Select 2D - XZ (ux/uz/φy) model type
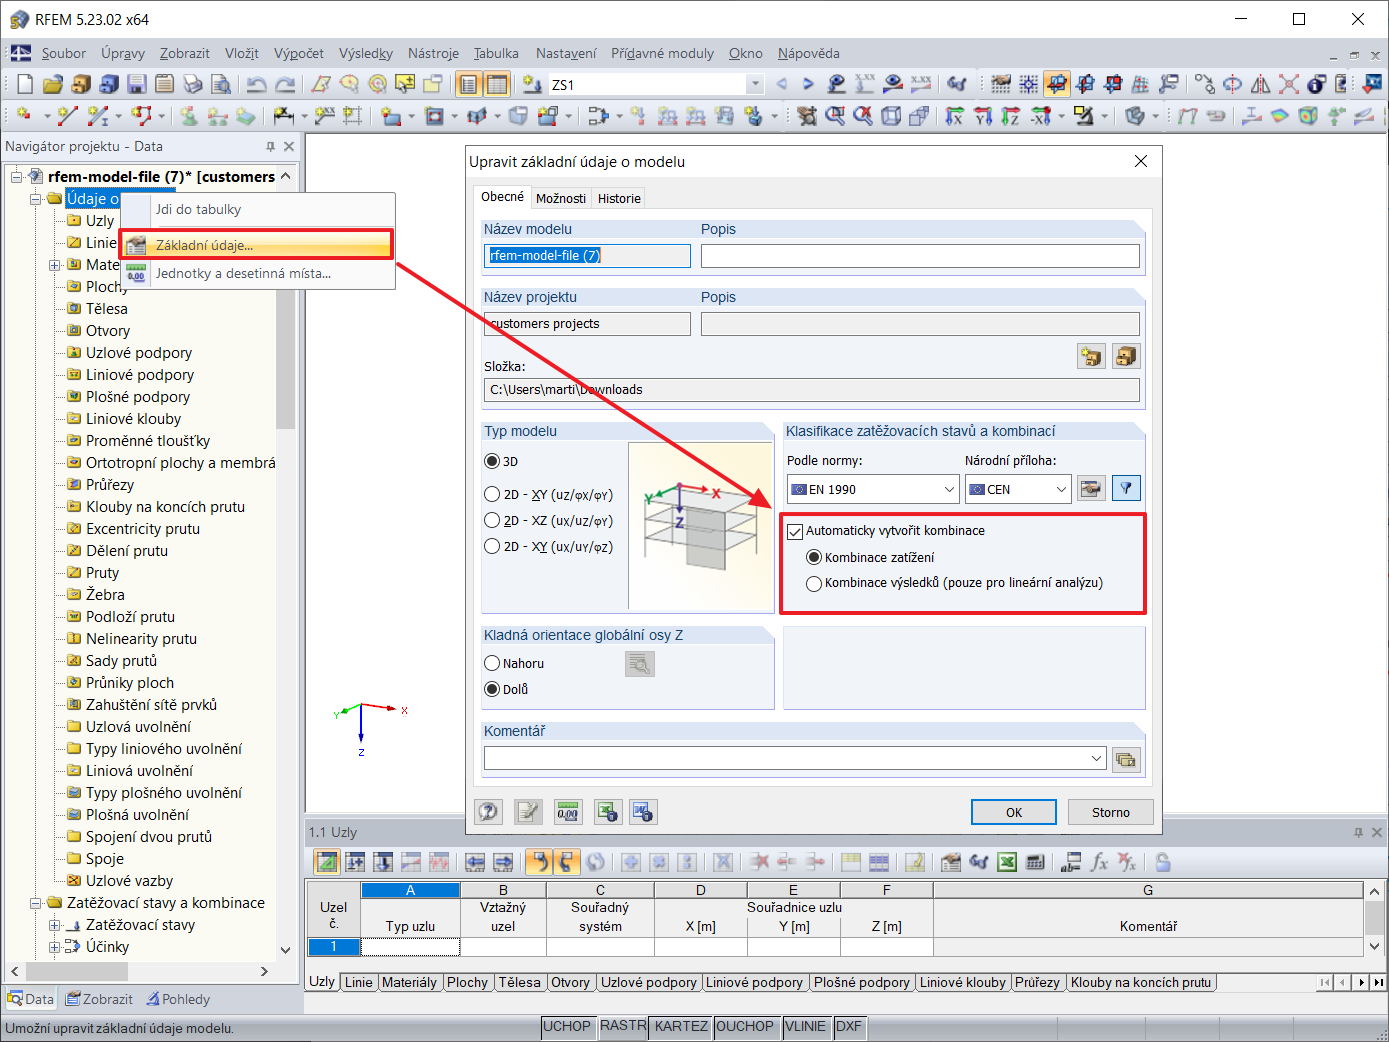Viewport: 1389px width, 1042px height. [x=492, y=521]
